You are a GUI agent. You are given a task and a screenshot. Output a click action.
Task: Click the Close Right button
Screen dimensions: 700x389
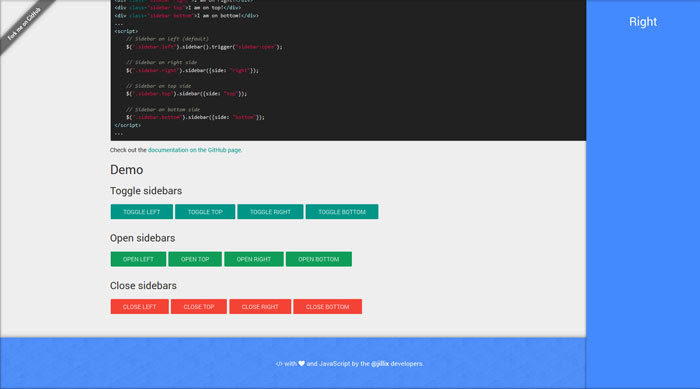click(x=260, y=307)
